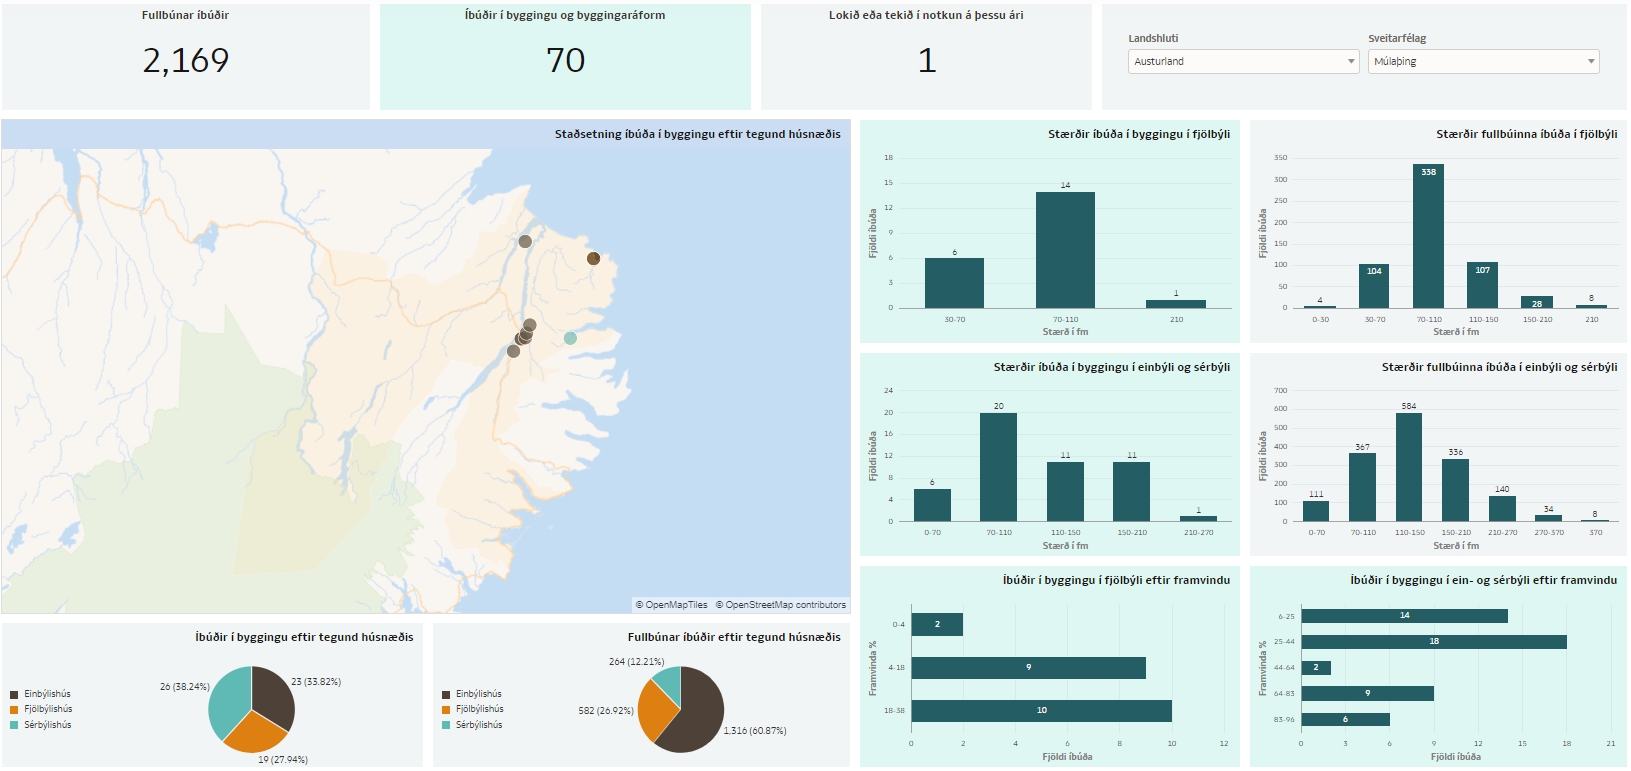Select the northernmost grey map marker
This screenshot has width=1631, height=771.
525,241
